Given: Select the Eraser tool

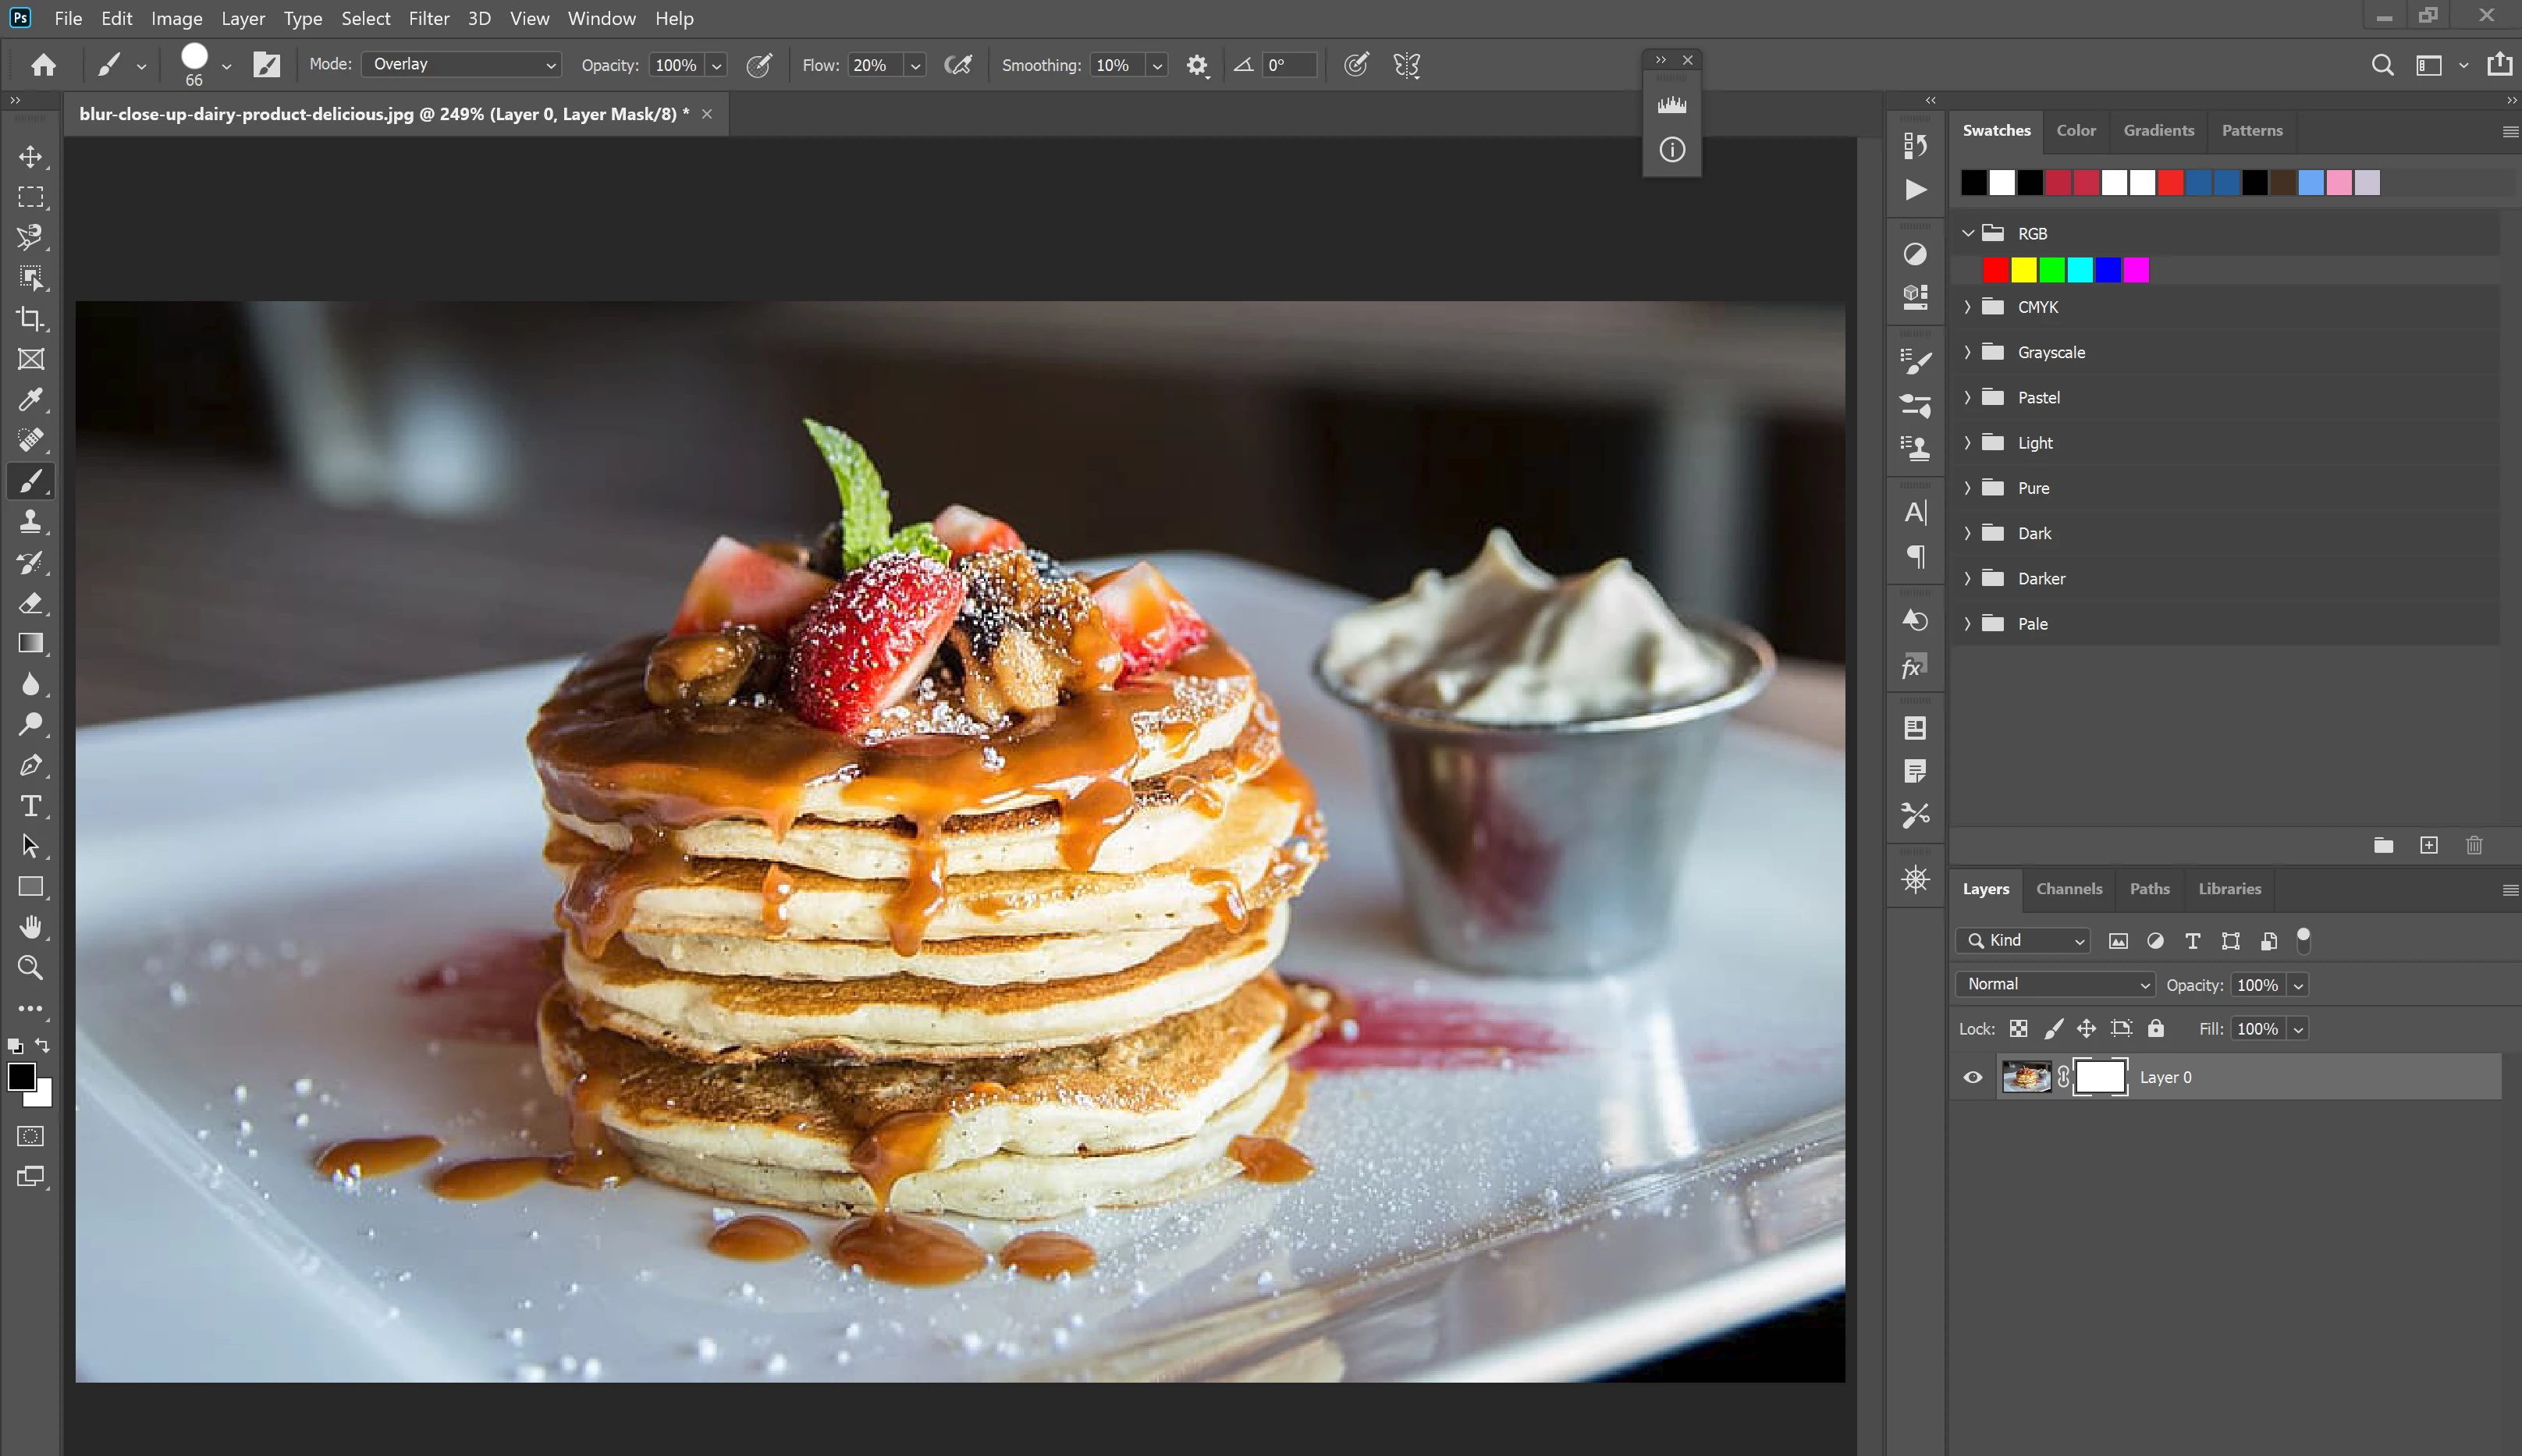Looking at the screenshot, I should pos(30,603).
